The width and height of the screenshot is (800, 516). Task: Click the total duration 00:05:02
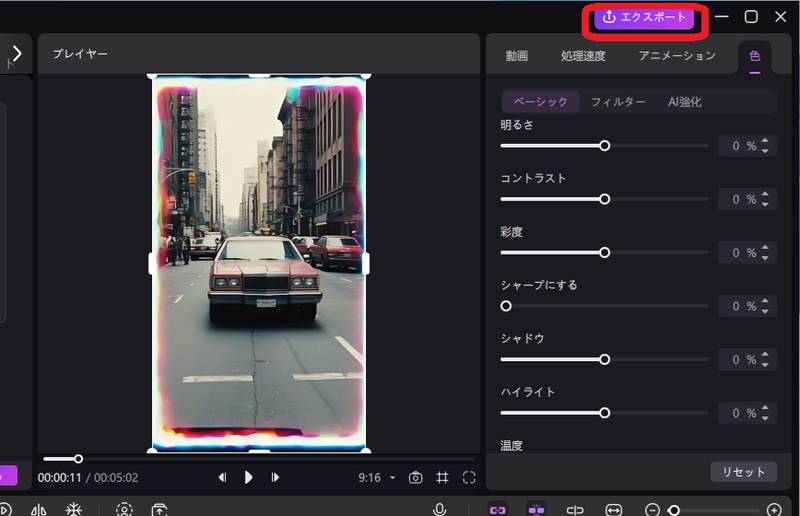click(116, 478)
